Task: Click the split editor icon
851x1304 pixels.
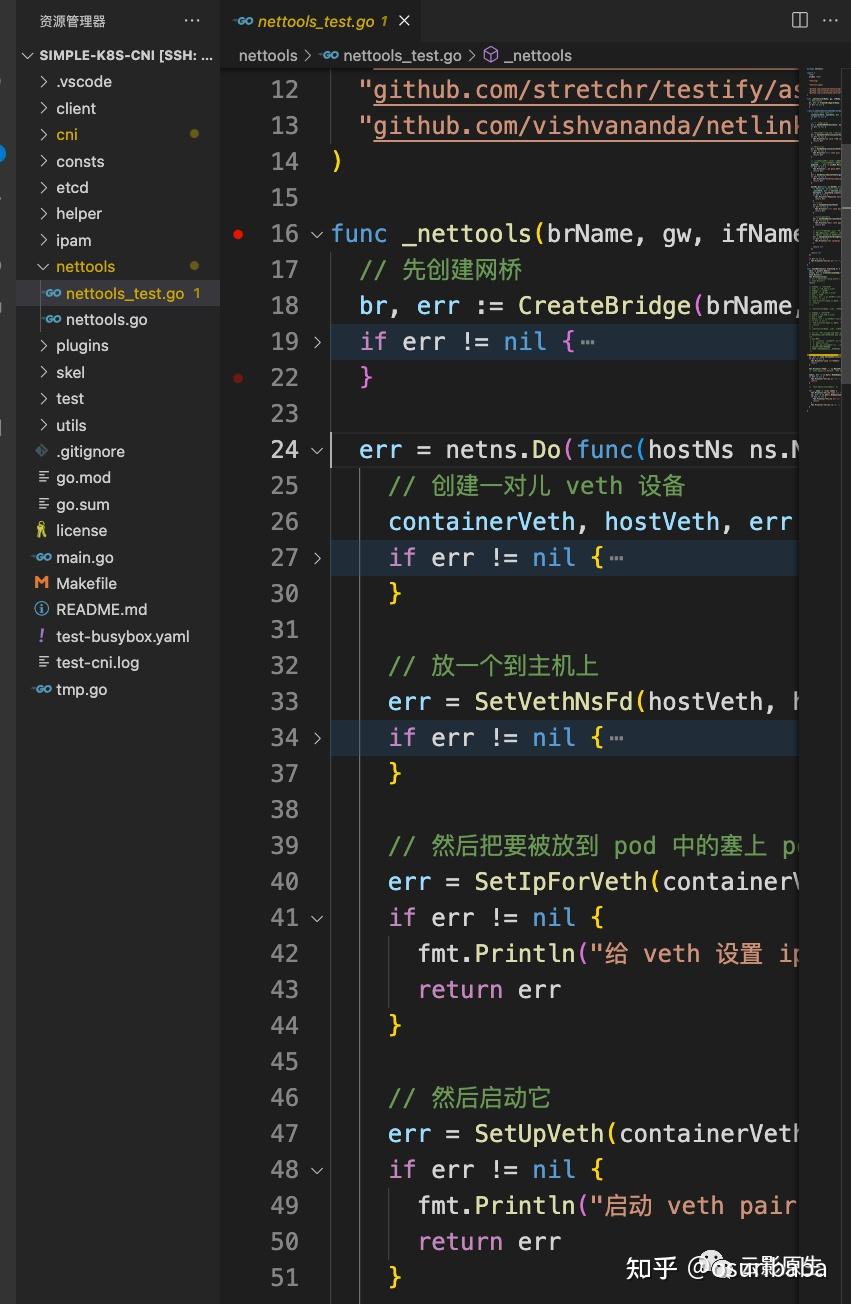Action: (799, 20)
